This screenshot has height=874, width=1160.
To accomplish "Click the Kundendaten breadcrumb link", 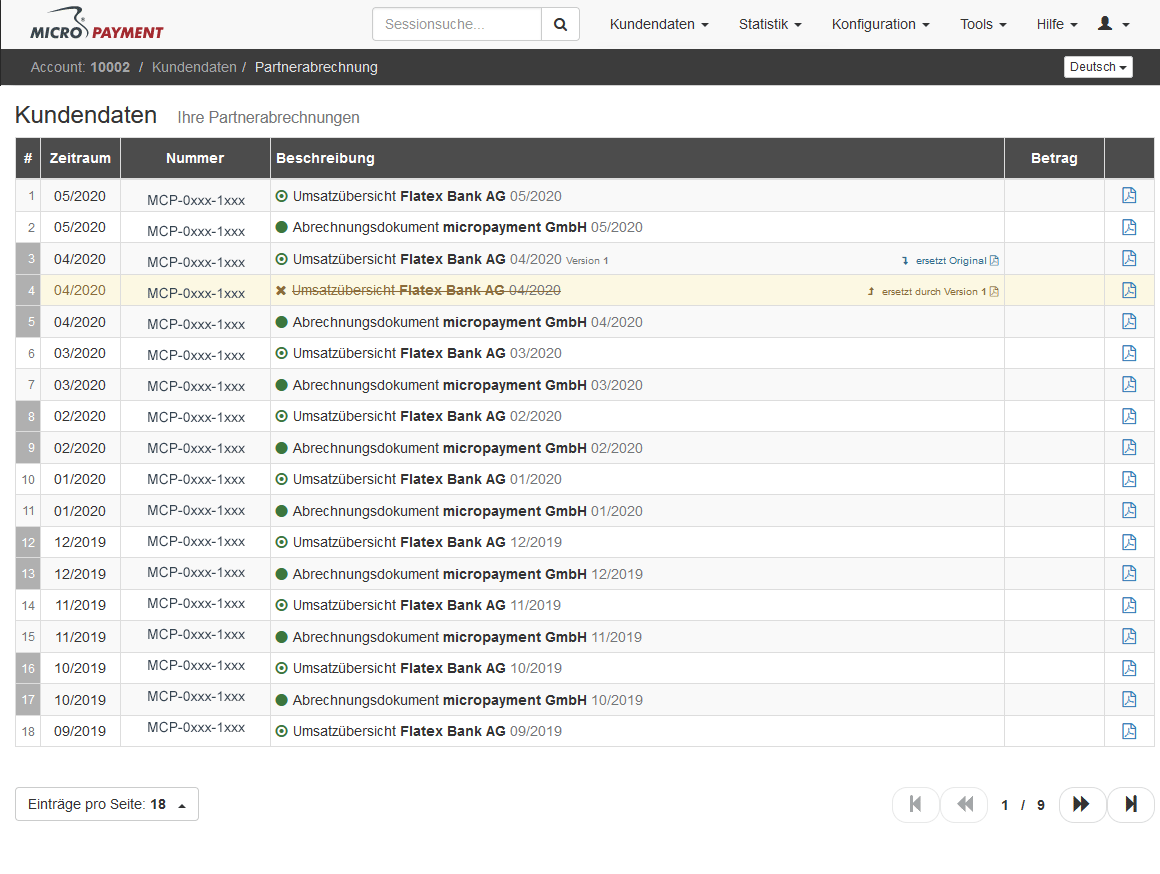I will [194, 67].
